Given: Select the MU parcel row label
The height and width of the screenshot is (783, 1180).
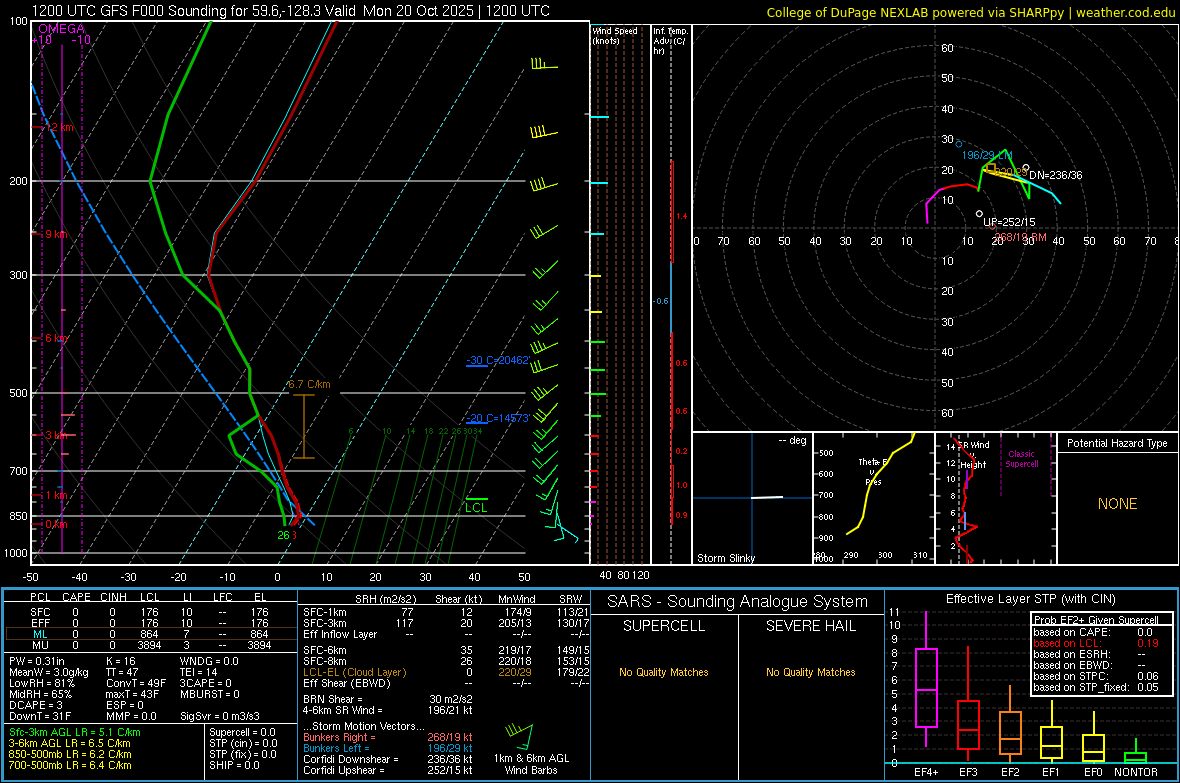Looking at the screenshot, I should 40,645.
